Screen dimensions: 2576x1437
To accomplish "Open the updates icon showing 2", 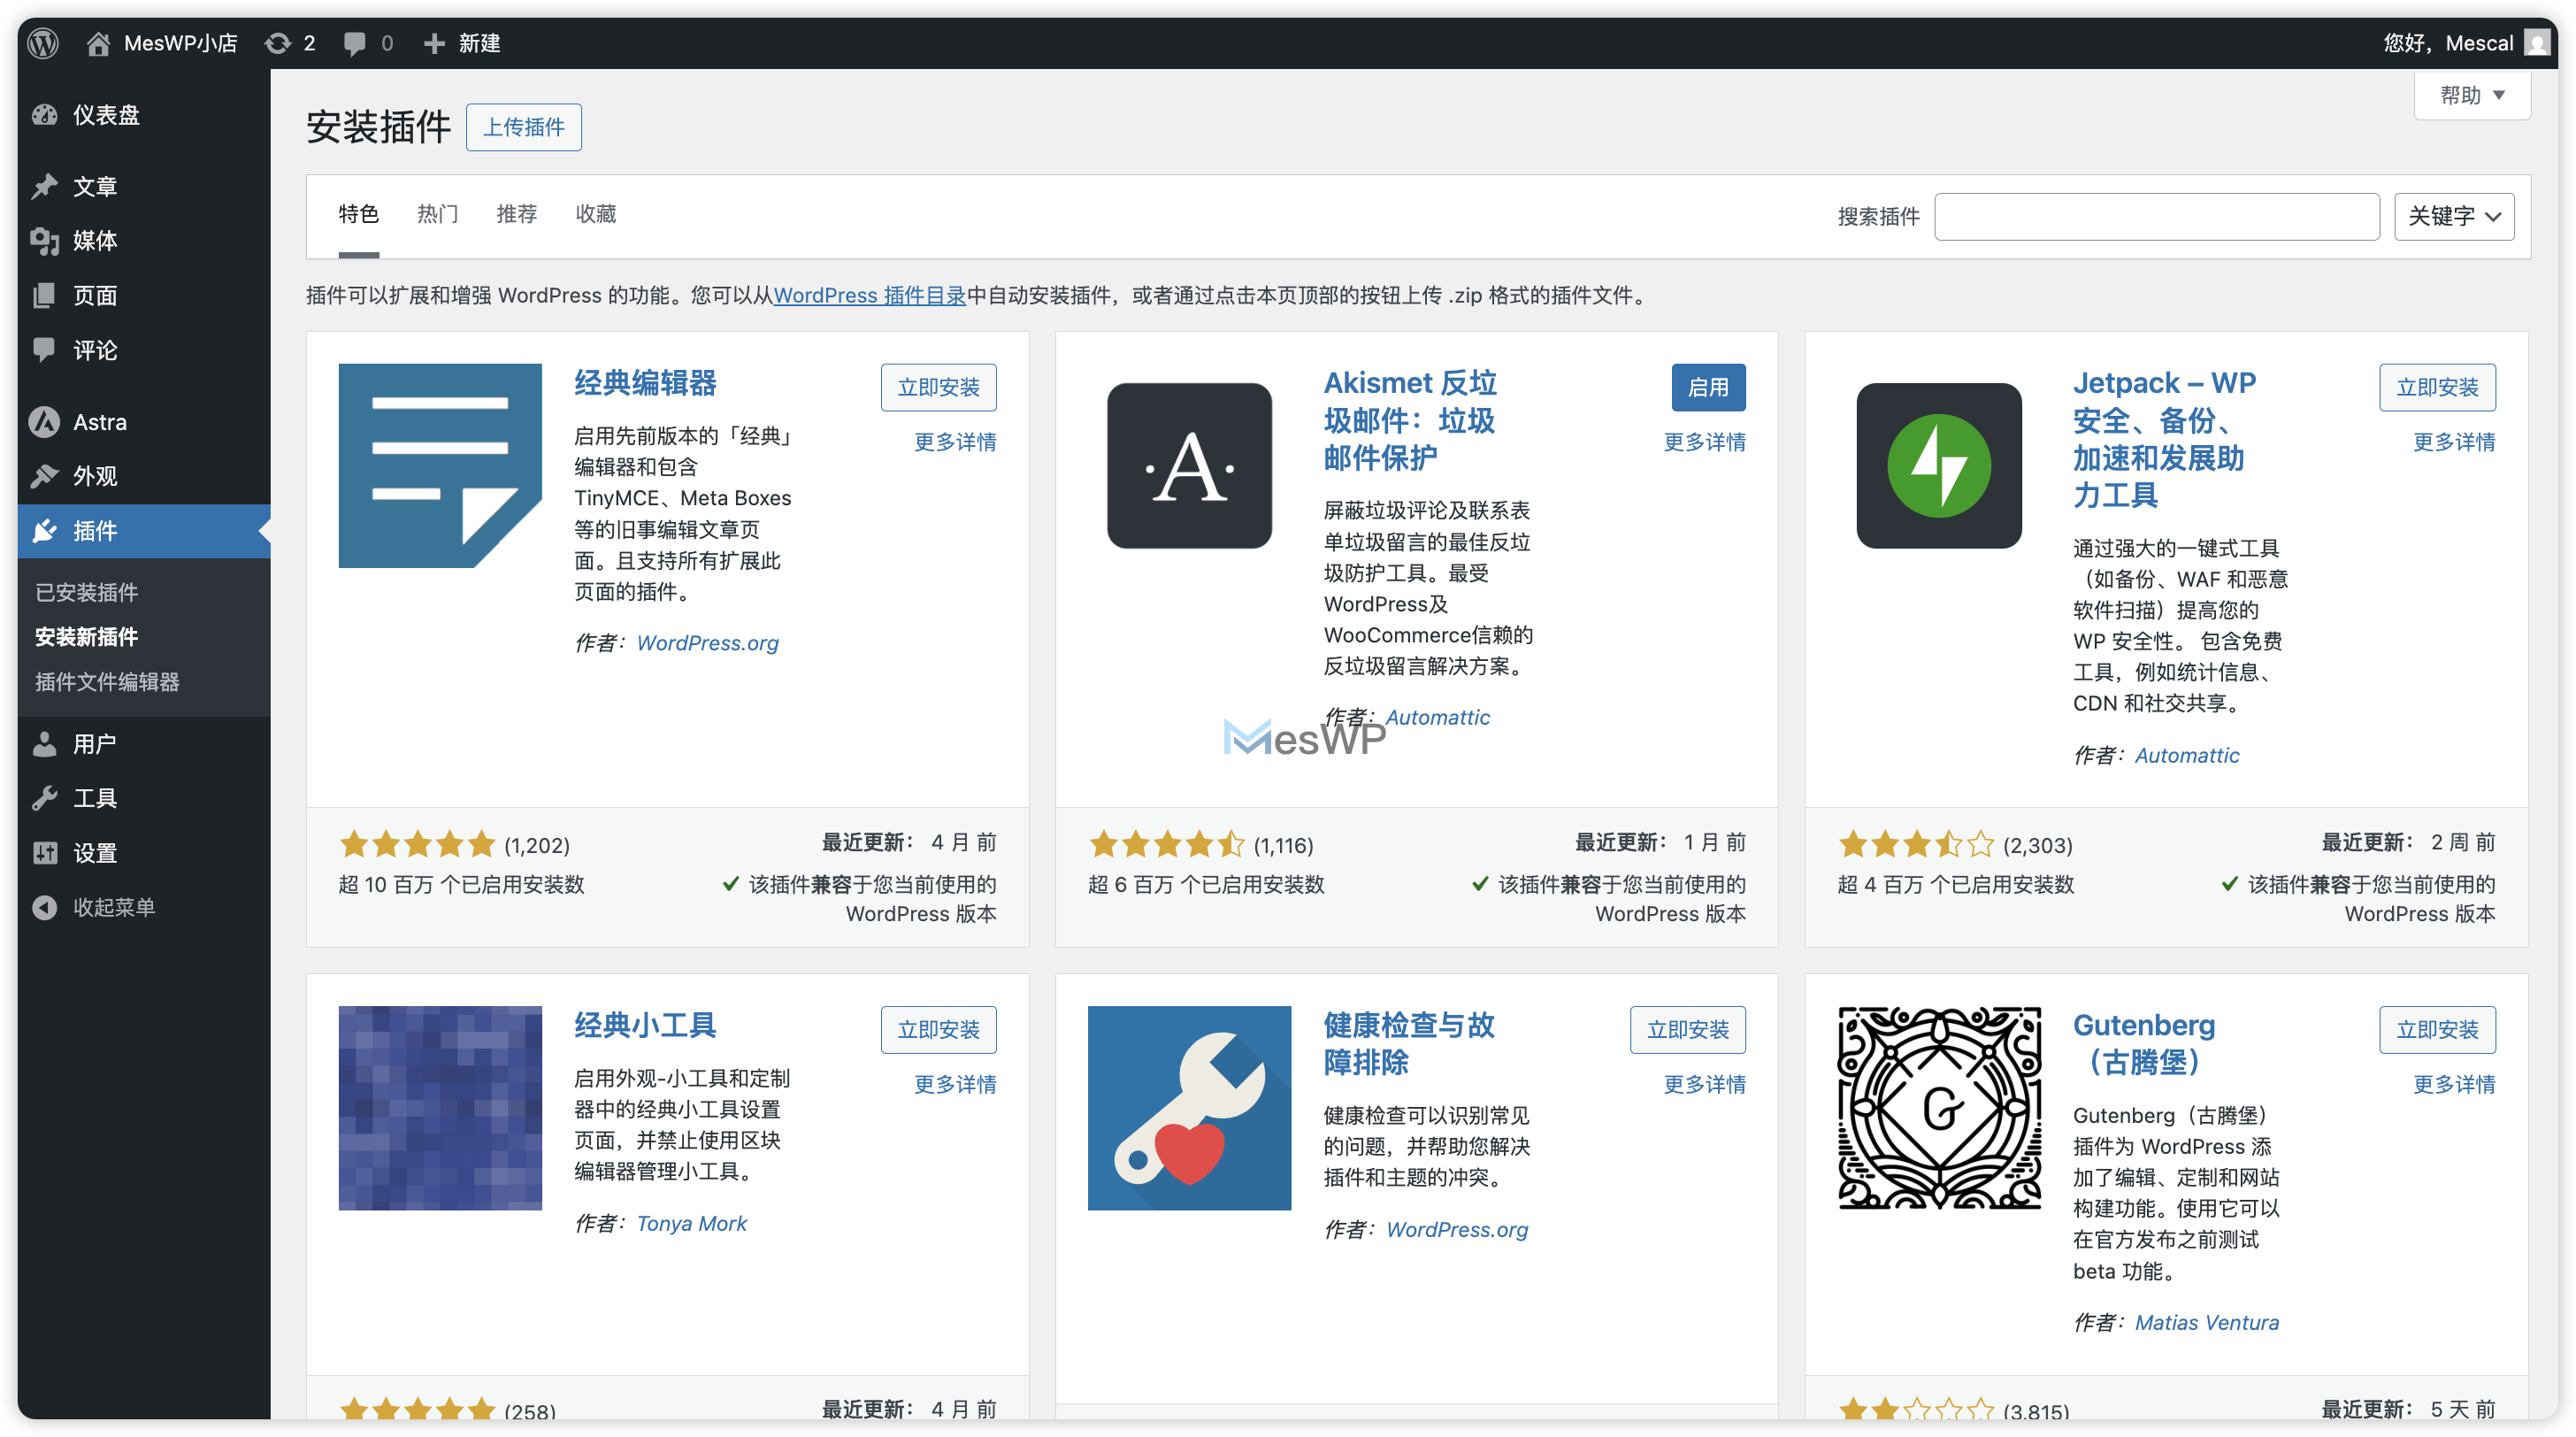I will point(278,43).
